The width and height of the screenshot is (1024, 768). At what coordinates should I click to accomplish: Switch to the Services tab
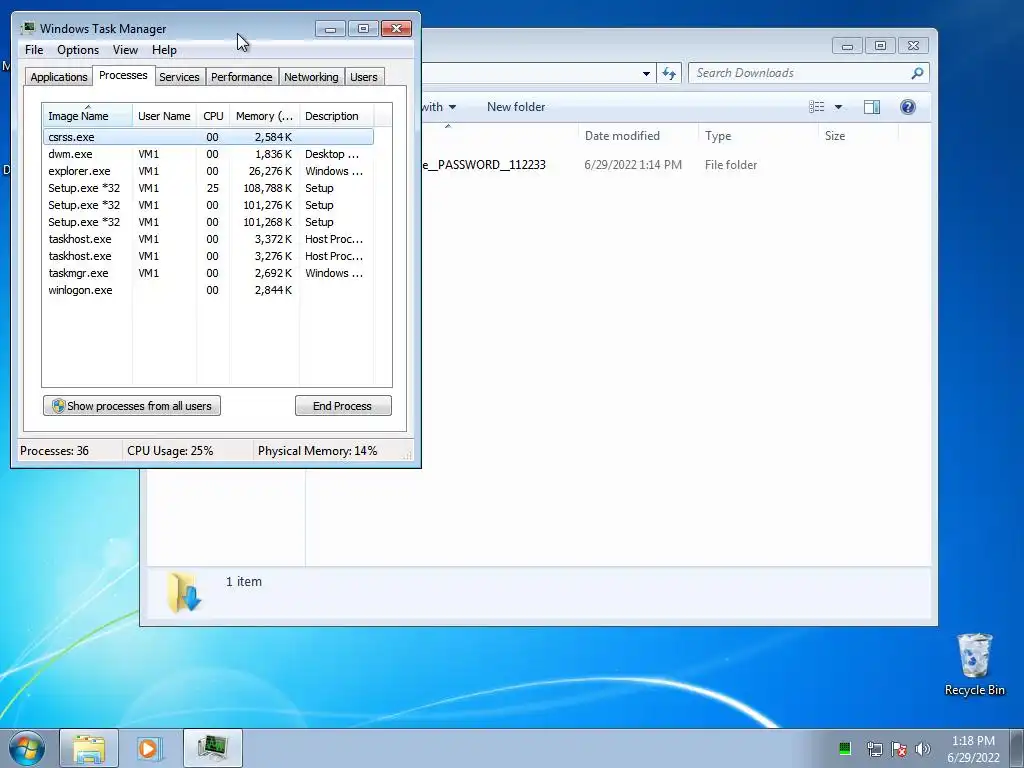click(179, 77)
